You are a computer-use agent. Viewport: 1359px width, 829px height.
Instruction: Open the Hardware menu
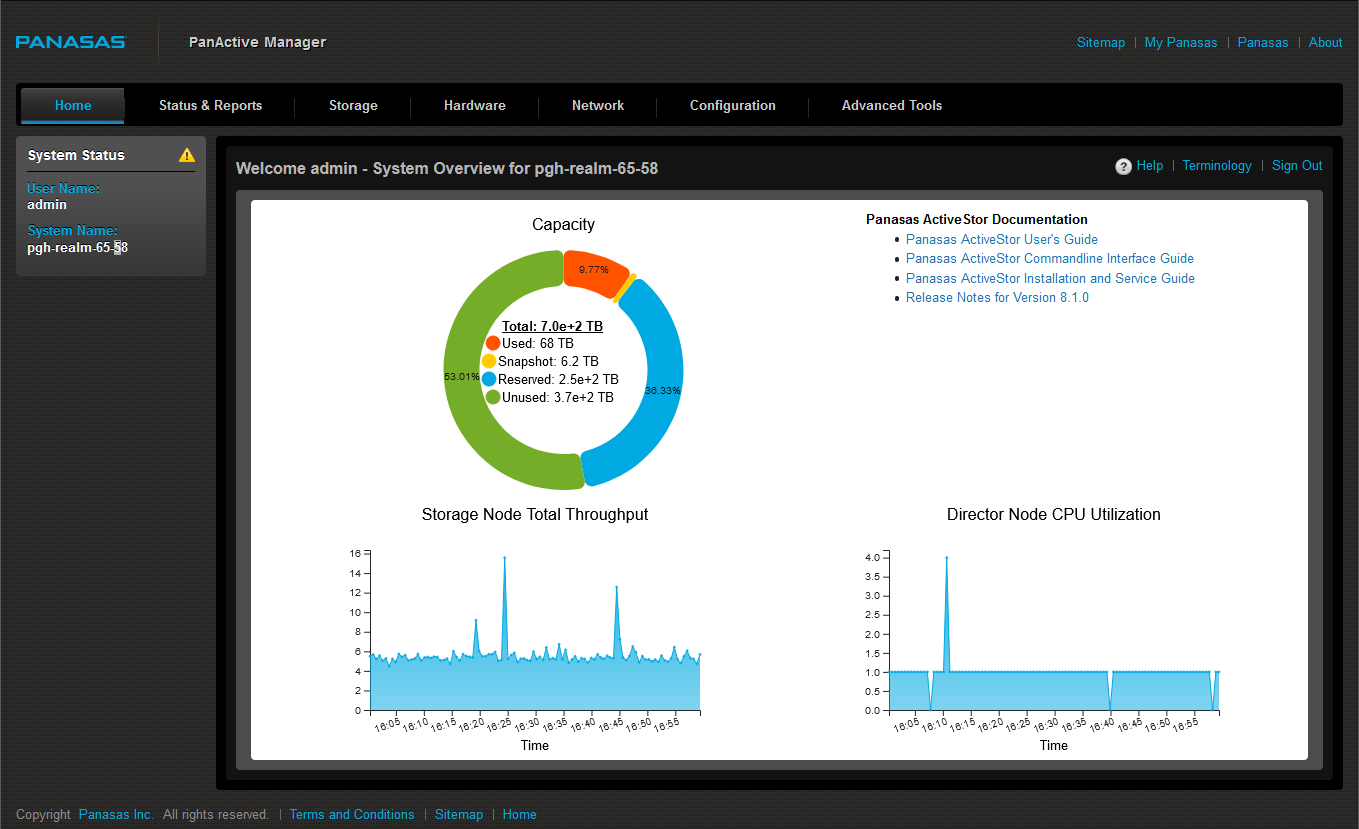tap(475, 105)
